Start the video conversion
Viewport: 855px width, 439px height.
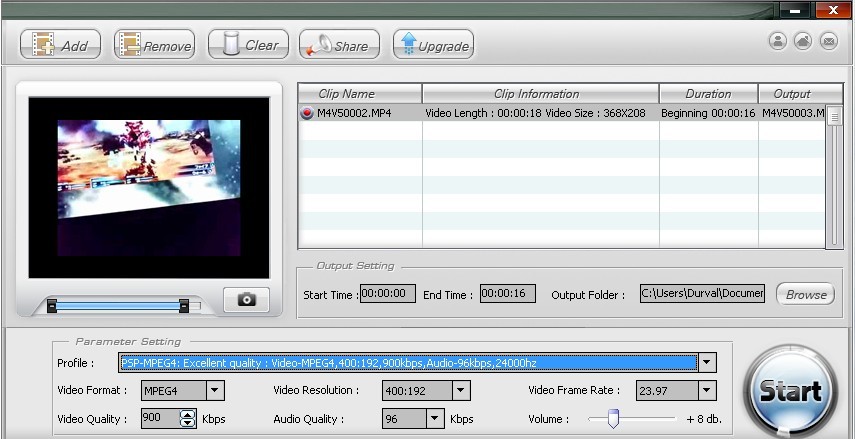[791, 390]
